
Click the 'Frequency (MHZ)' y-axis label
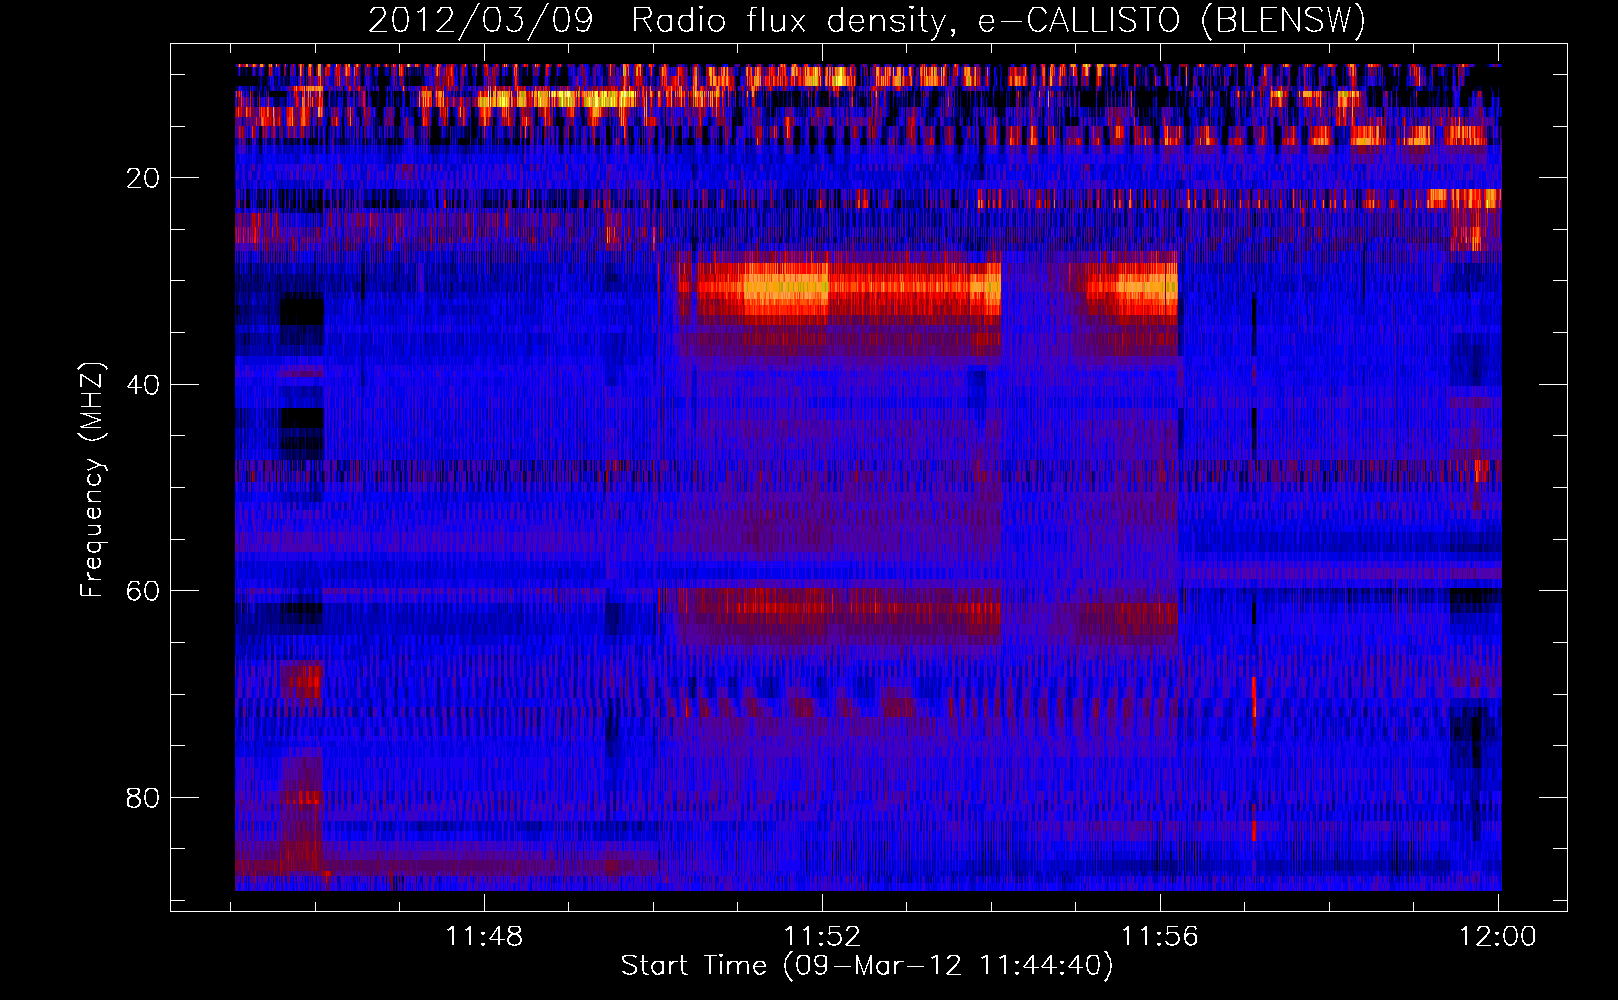(x=92, y=480)
